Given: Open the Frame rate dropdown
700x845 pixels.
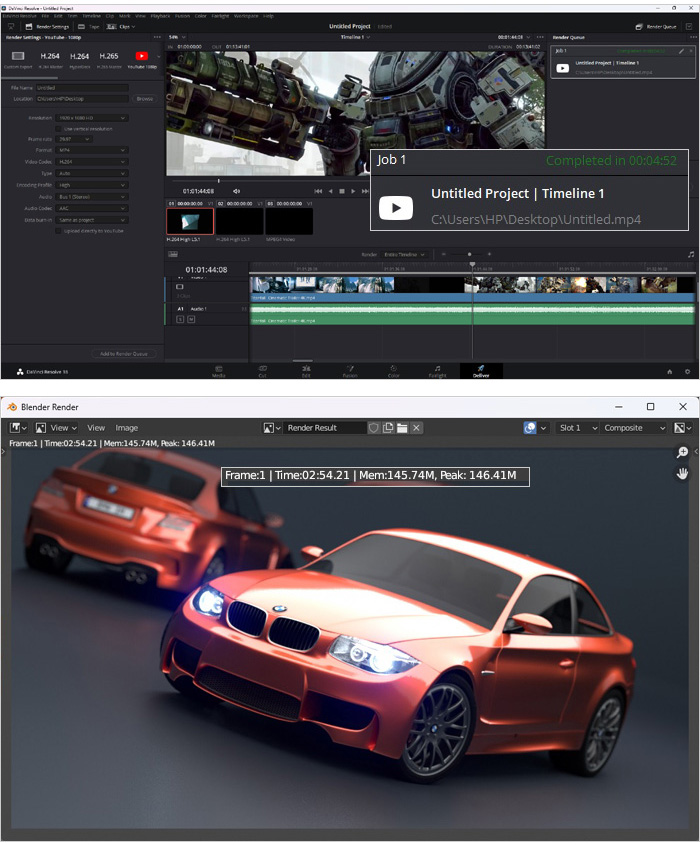Looking at the screenshot, I should point(74,139).
